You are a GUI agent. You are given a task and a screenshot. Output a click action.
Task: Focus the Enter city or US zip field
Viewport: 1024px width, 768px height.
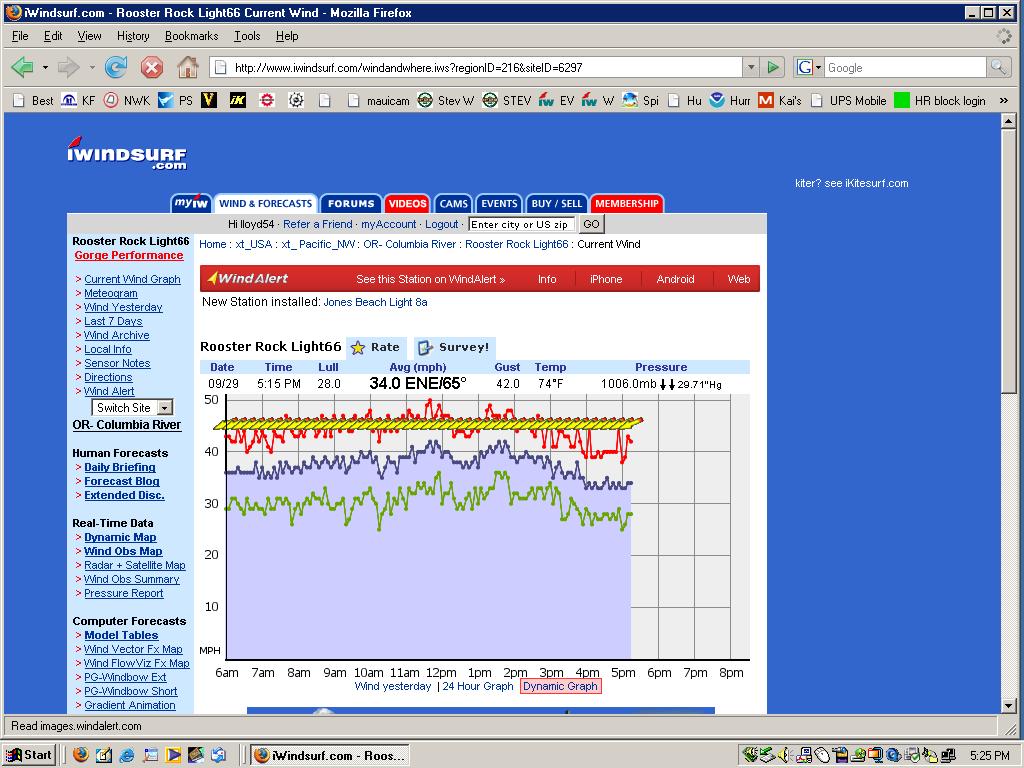(522, 224)
